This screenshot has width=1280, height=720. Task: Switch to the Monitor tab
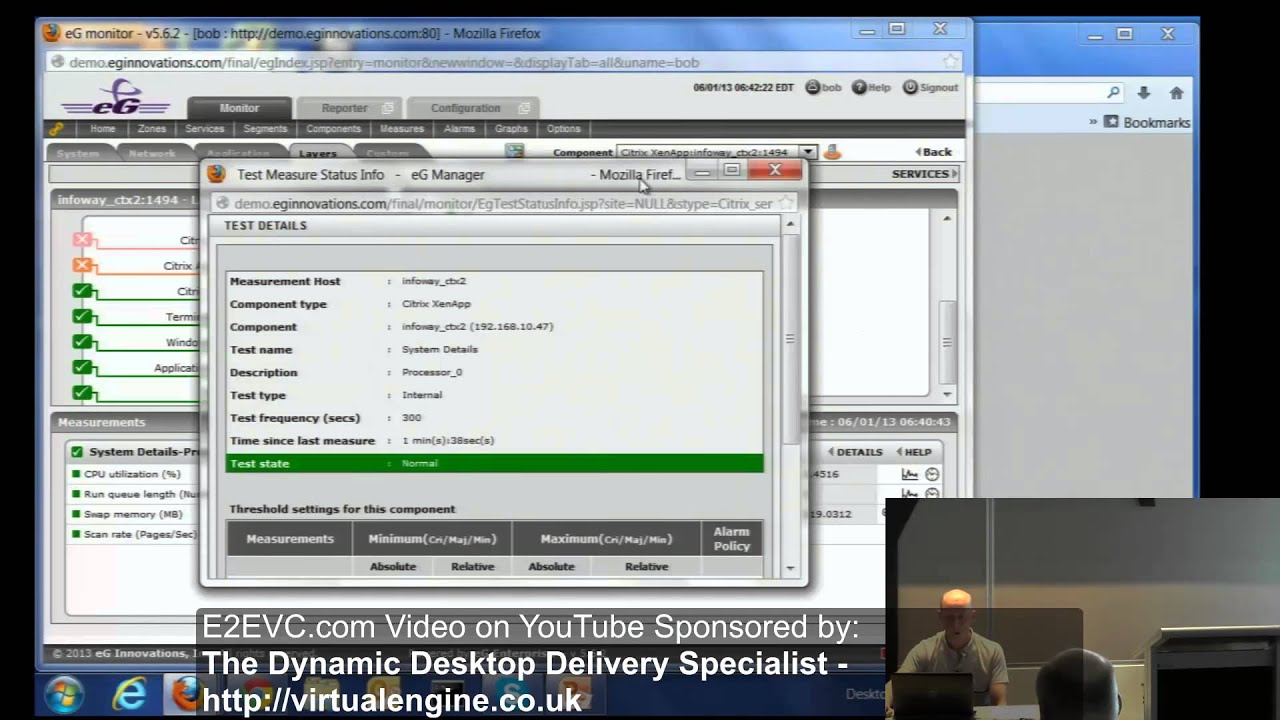pyautogui.click(x=239, y=108)
